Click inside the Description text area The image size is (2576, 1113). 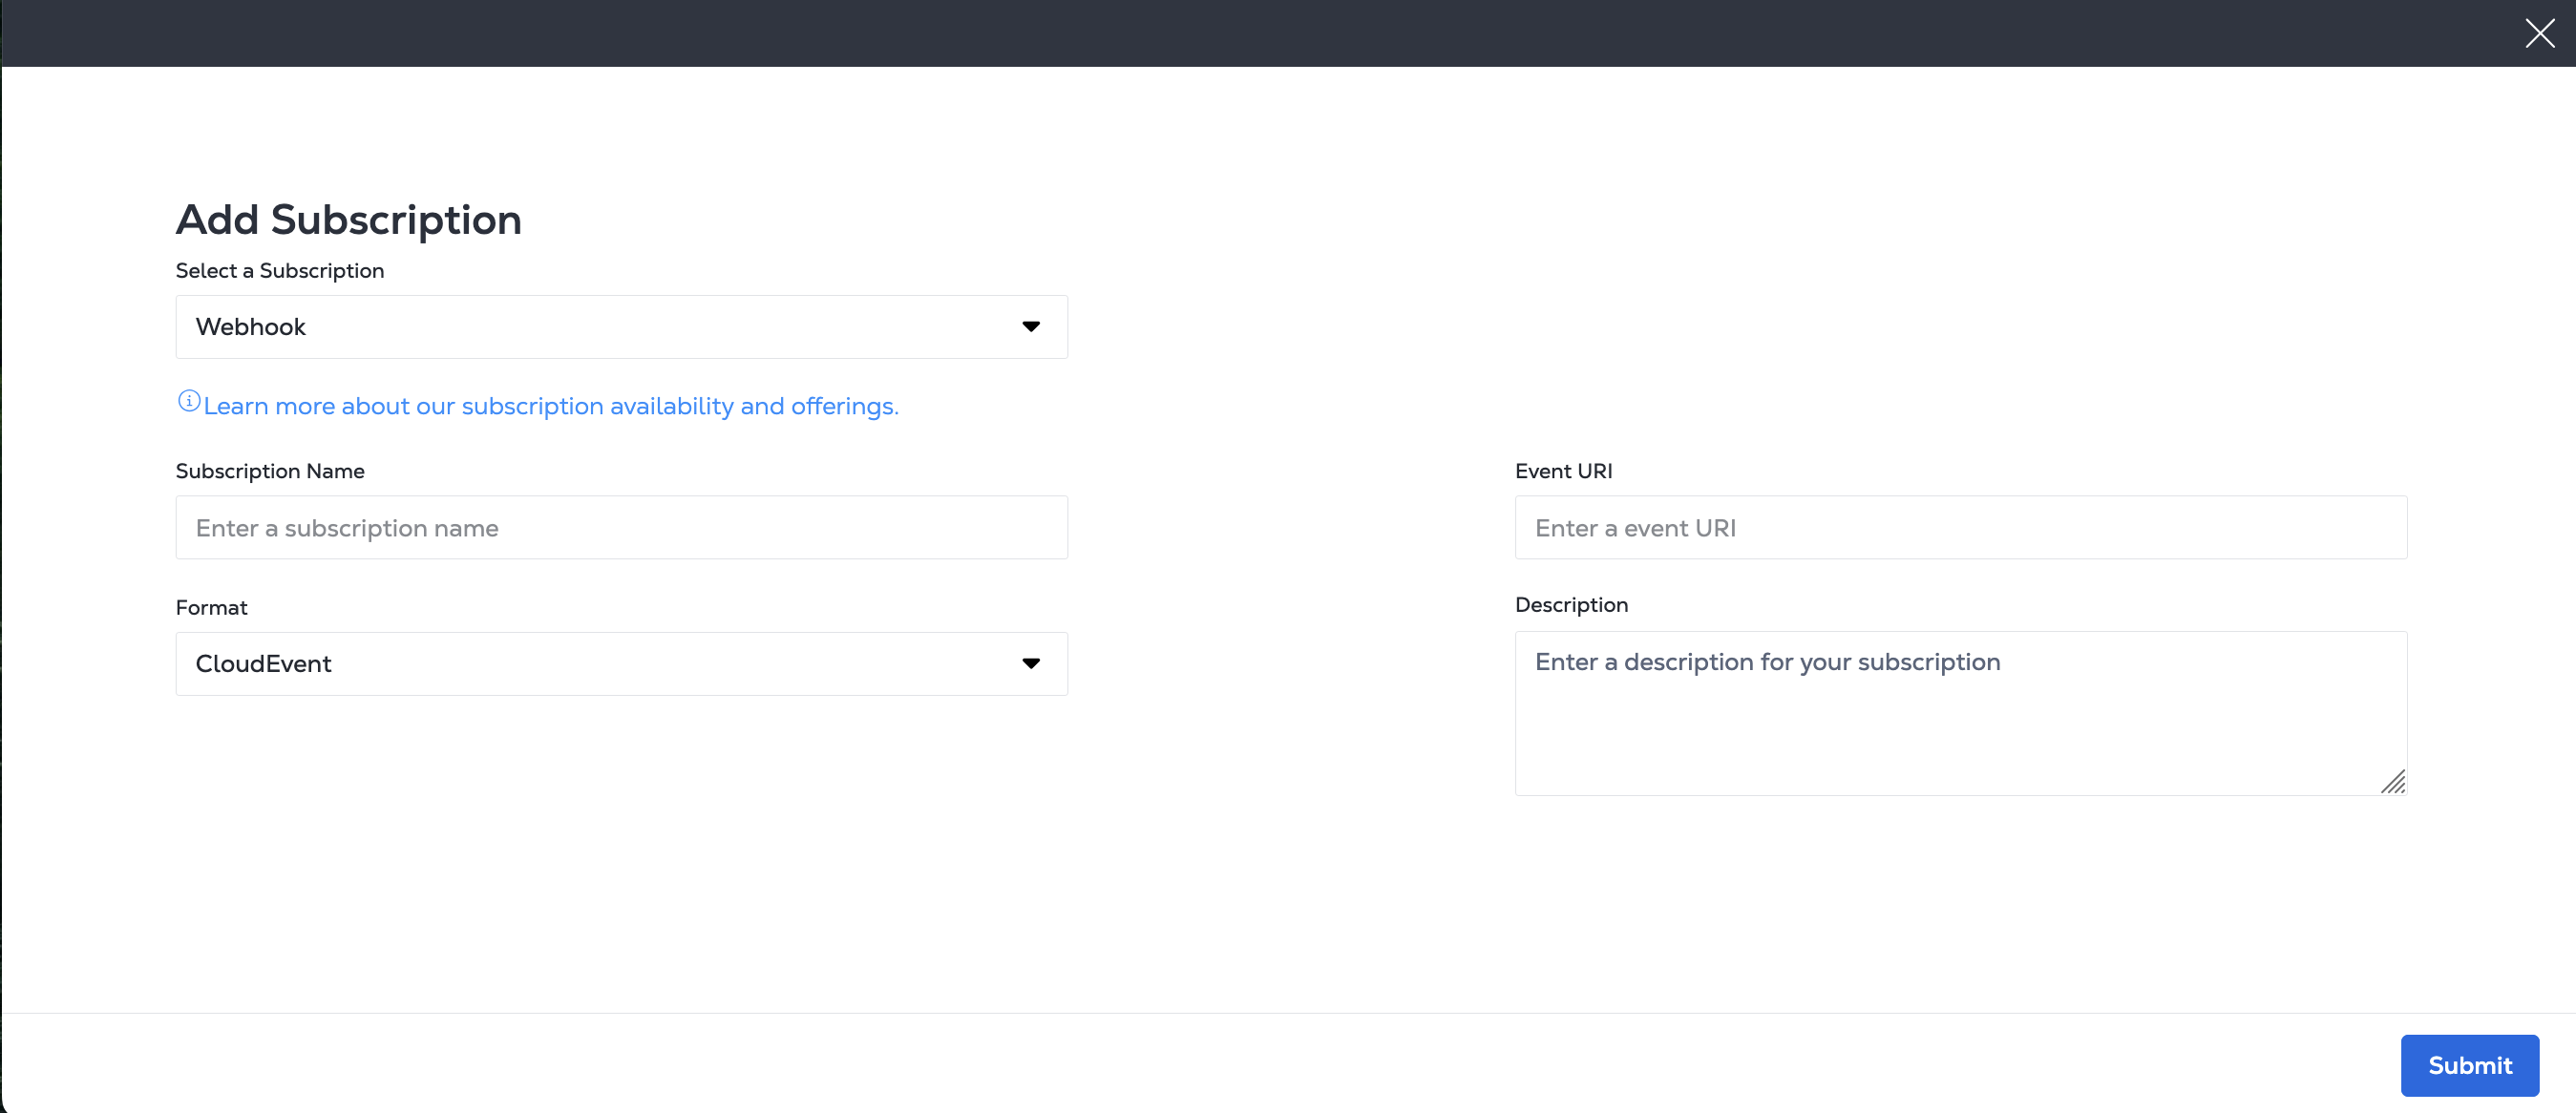point(1958,713)
